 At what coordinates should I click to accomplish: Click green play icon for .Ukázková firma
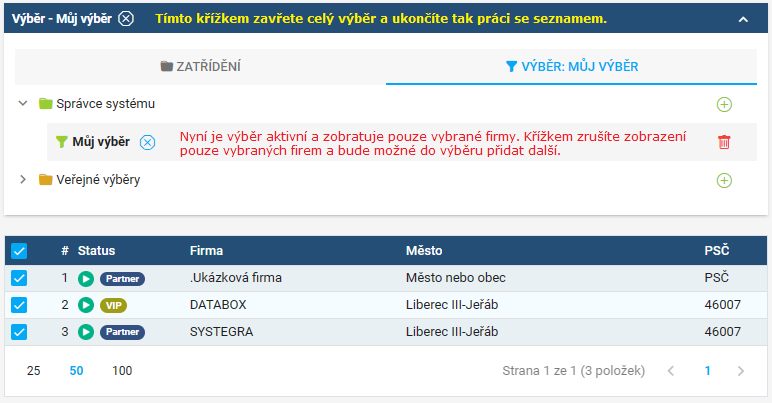pos(86,279)
